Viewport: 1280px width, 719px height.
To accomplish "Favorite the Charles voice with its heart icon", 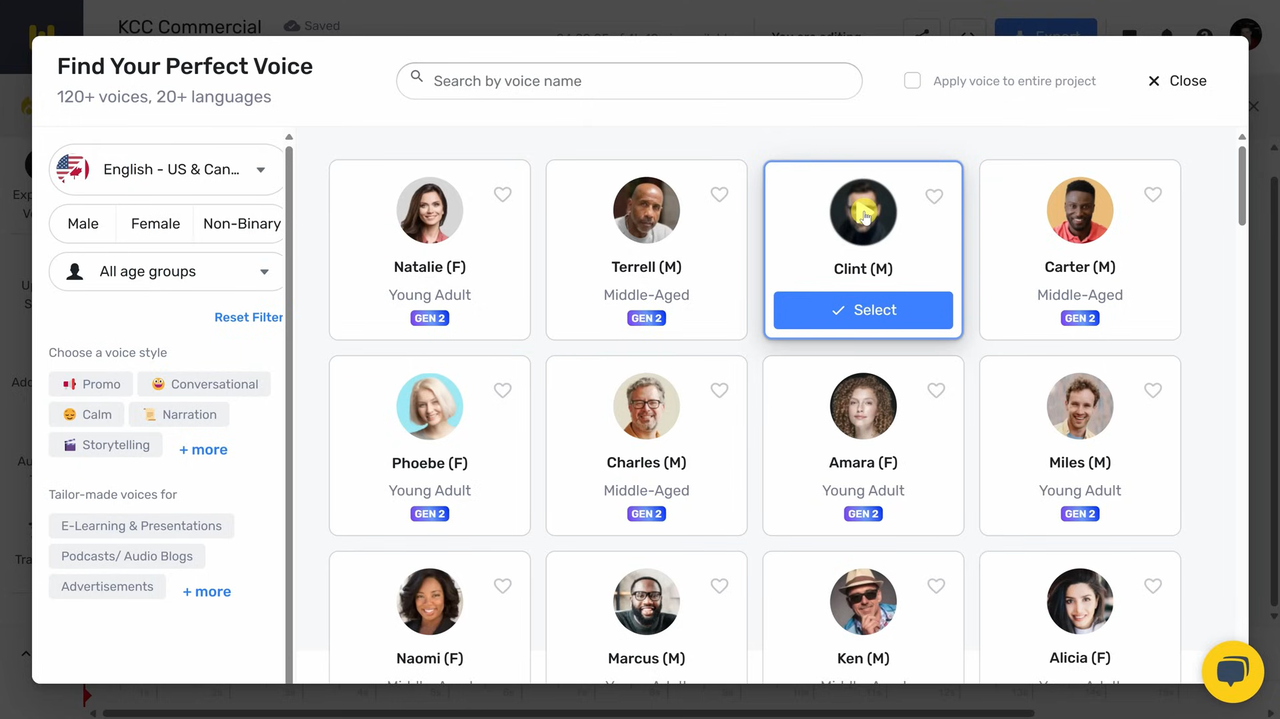I will pos(719,391).
